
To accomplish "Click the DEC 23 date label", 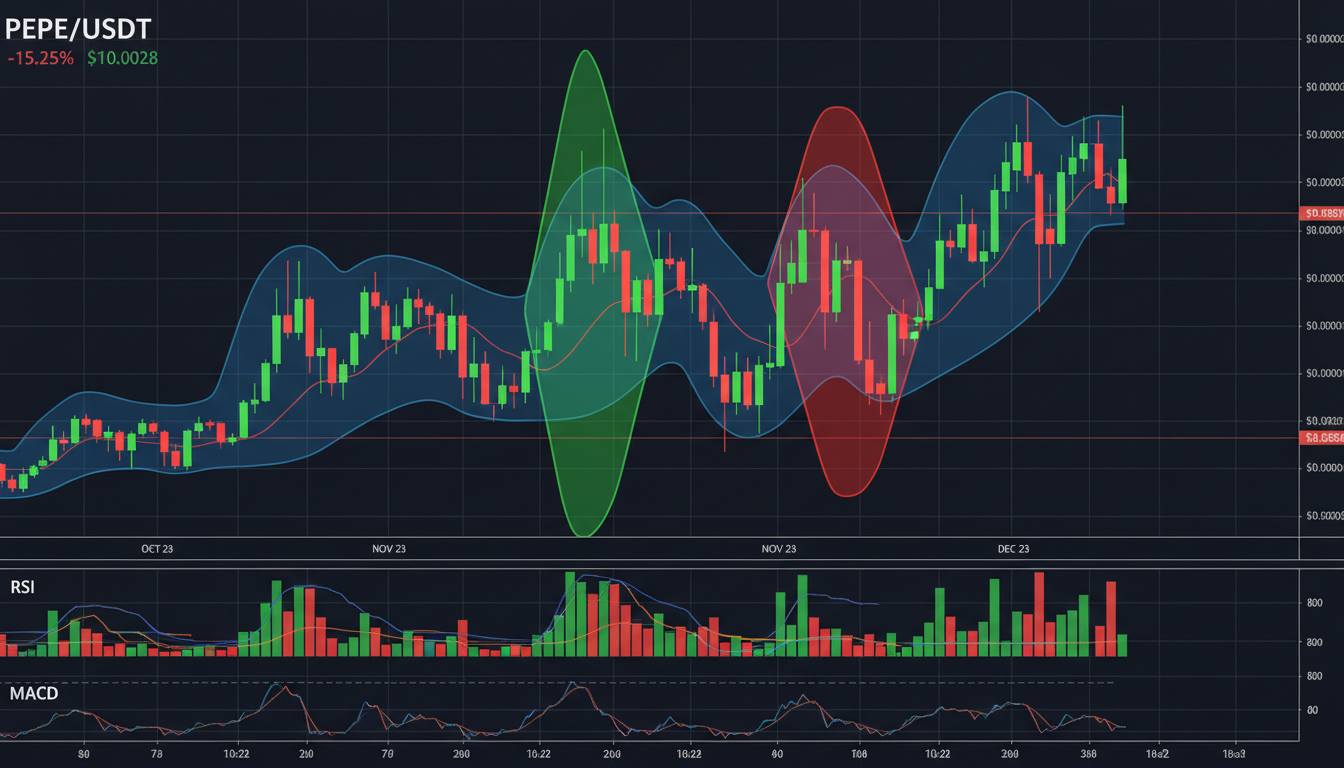I will pos(1013,549).
